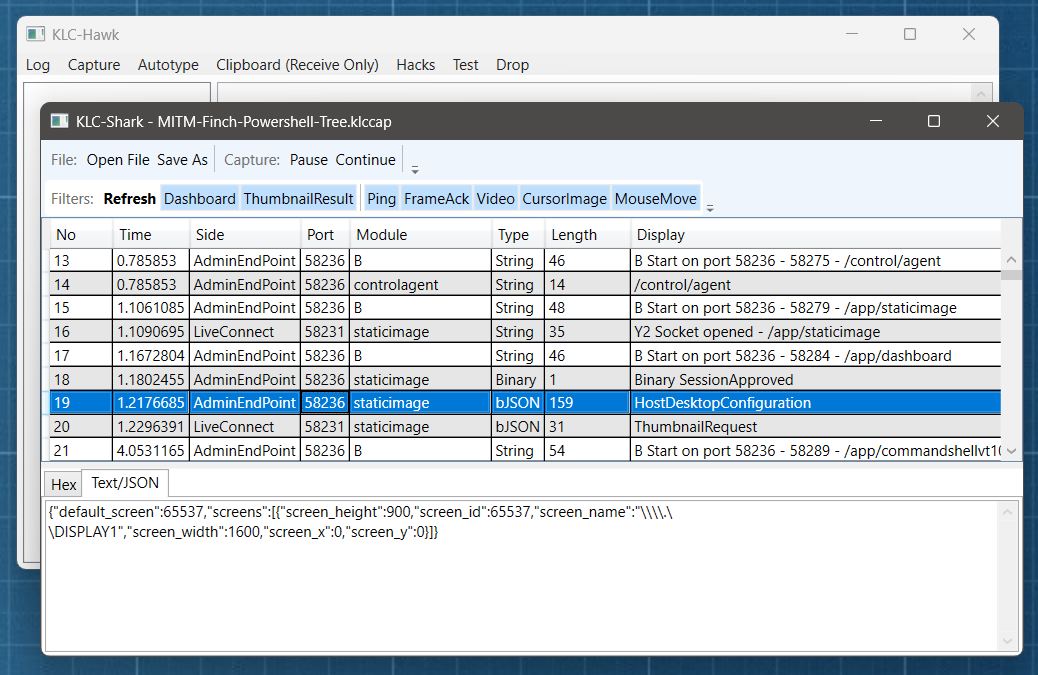The image size is (1038, 675).
Task: Click JSON pane scrollbar down arrow
Action: [1007, 641]
